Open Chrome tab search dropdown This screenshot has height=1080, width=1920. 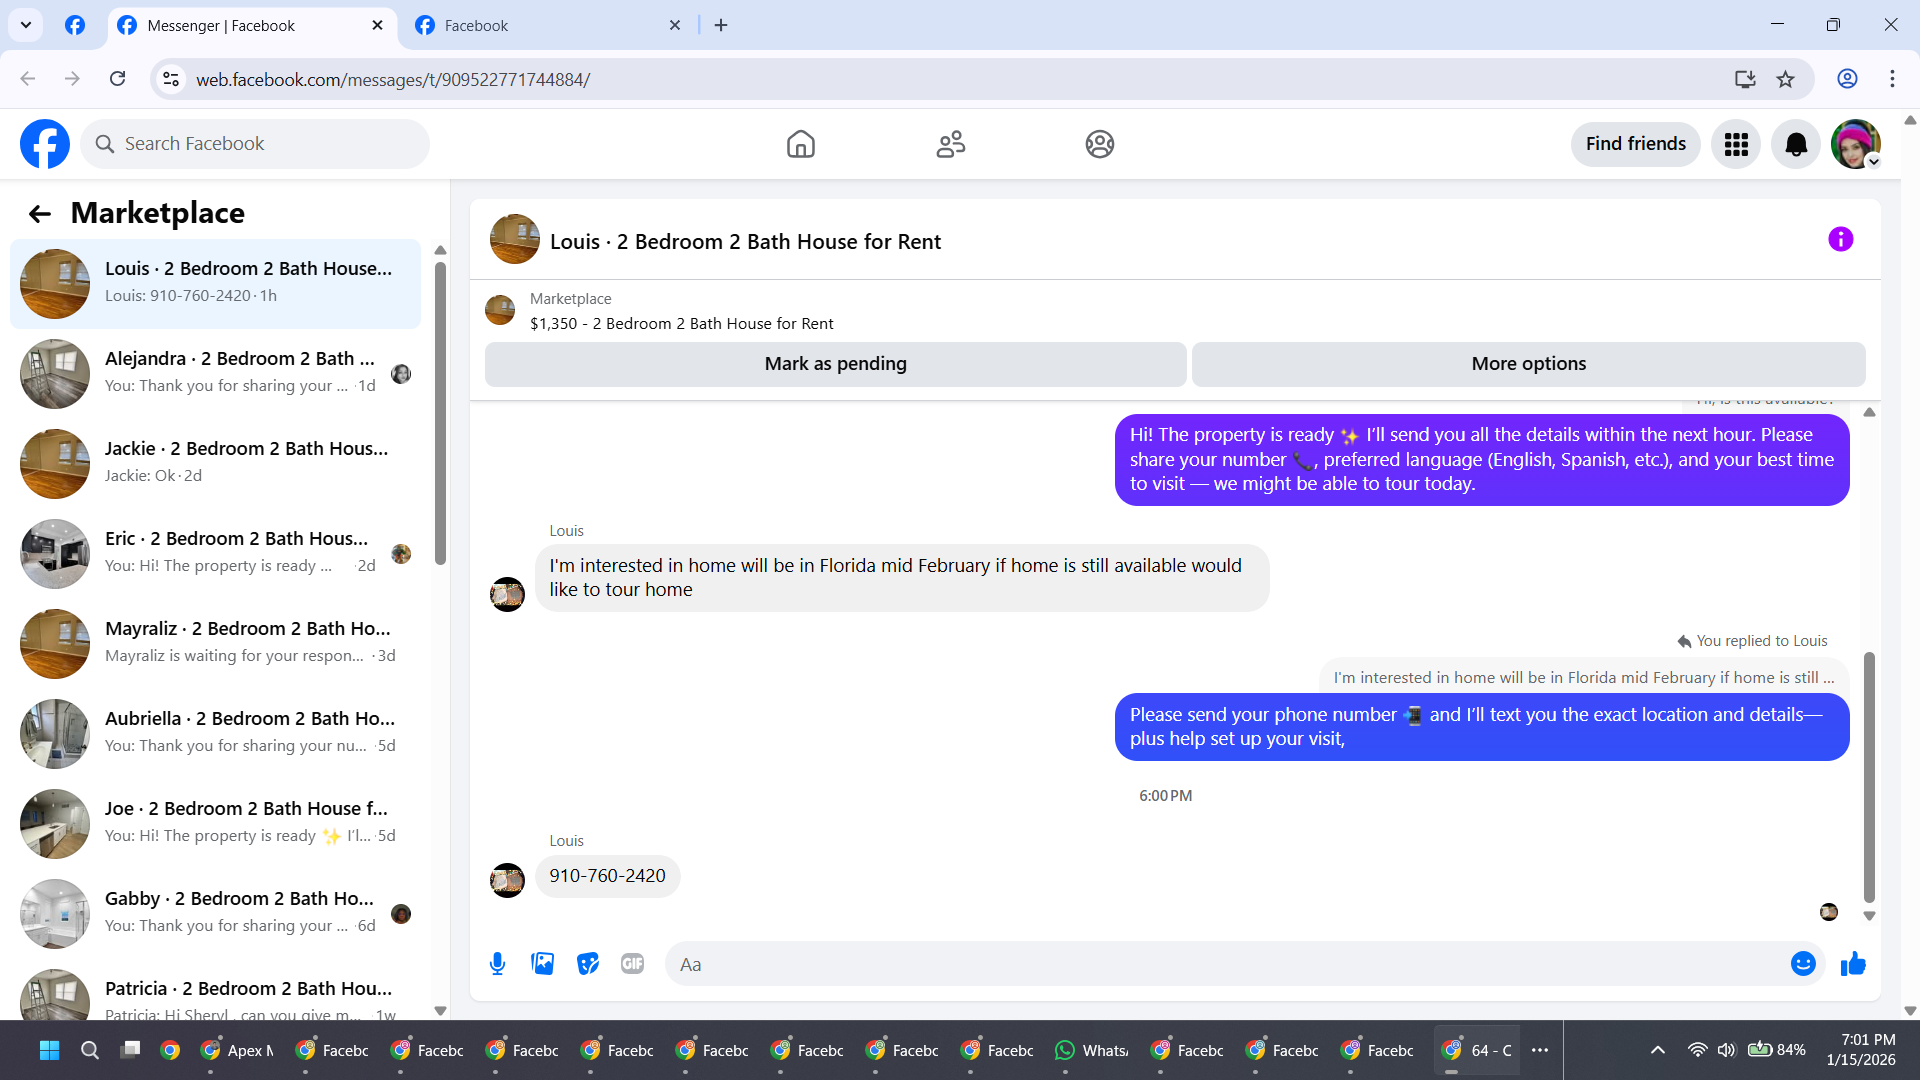tap(26, 25)
